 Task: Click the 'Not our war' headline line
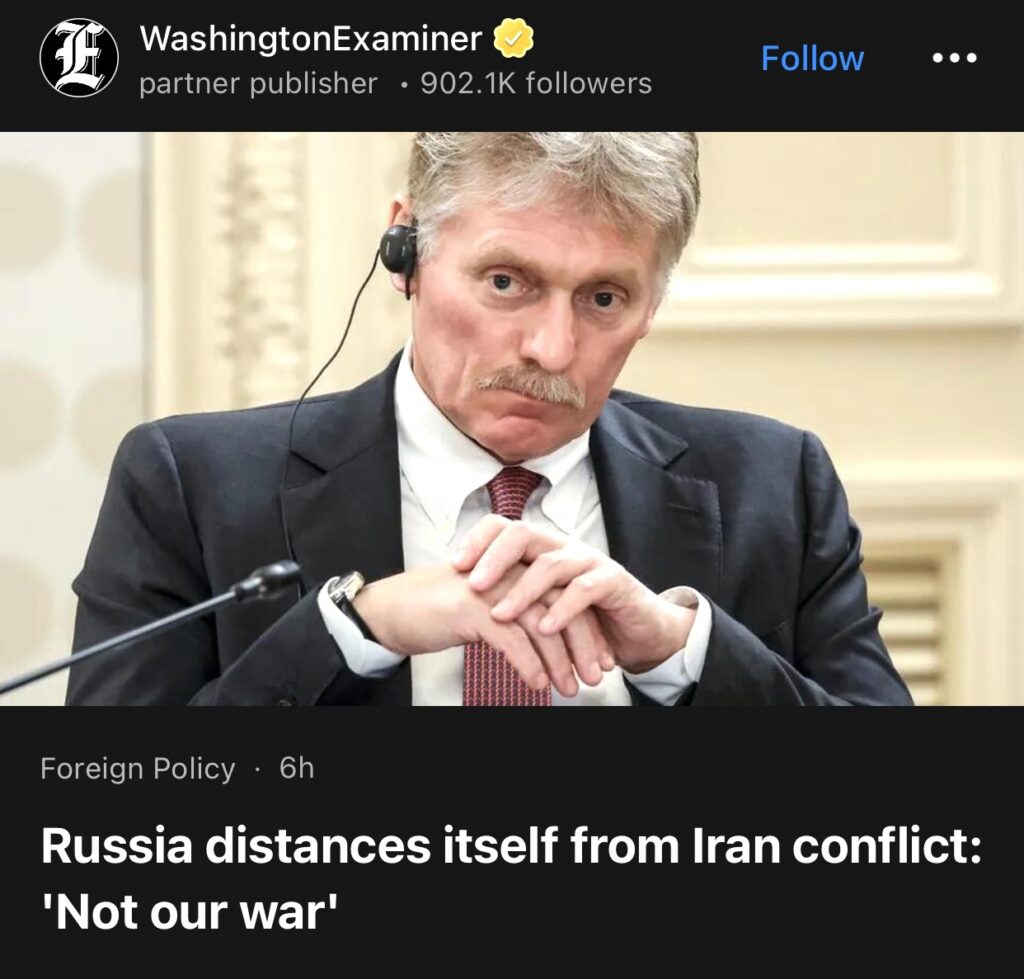point(191,911)
